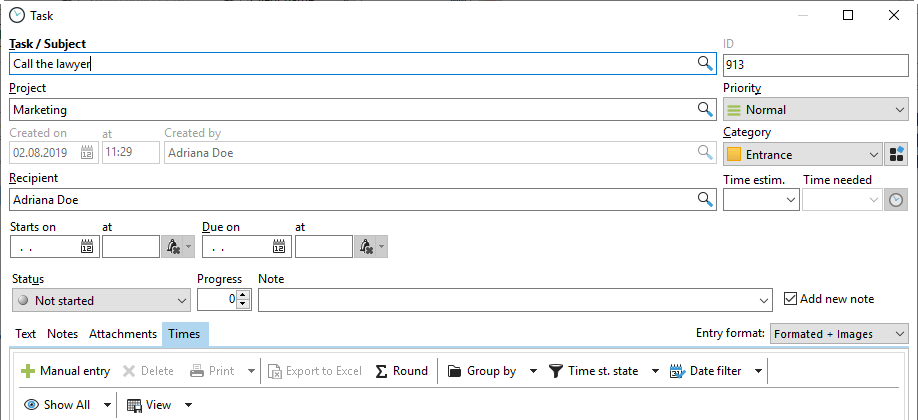Open the Starts on calendar picker
918x420 pixels.
(x=87, y=246)
